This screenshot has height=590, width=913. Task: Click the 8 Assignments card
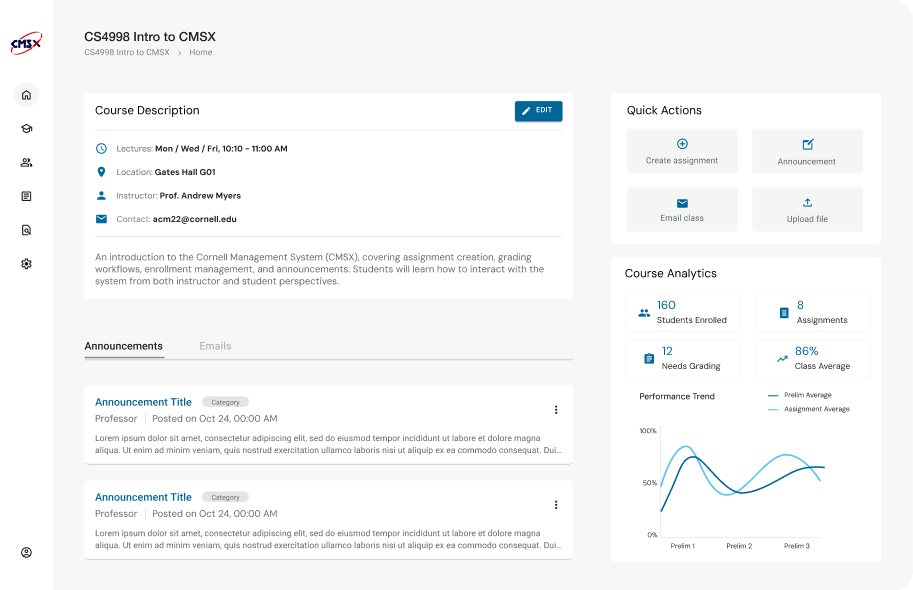(x=813, y=313)
